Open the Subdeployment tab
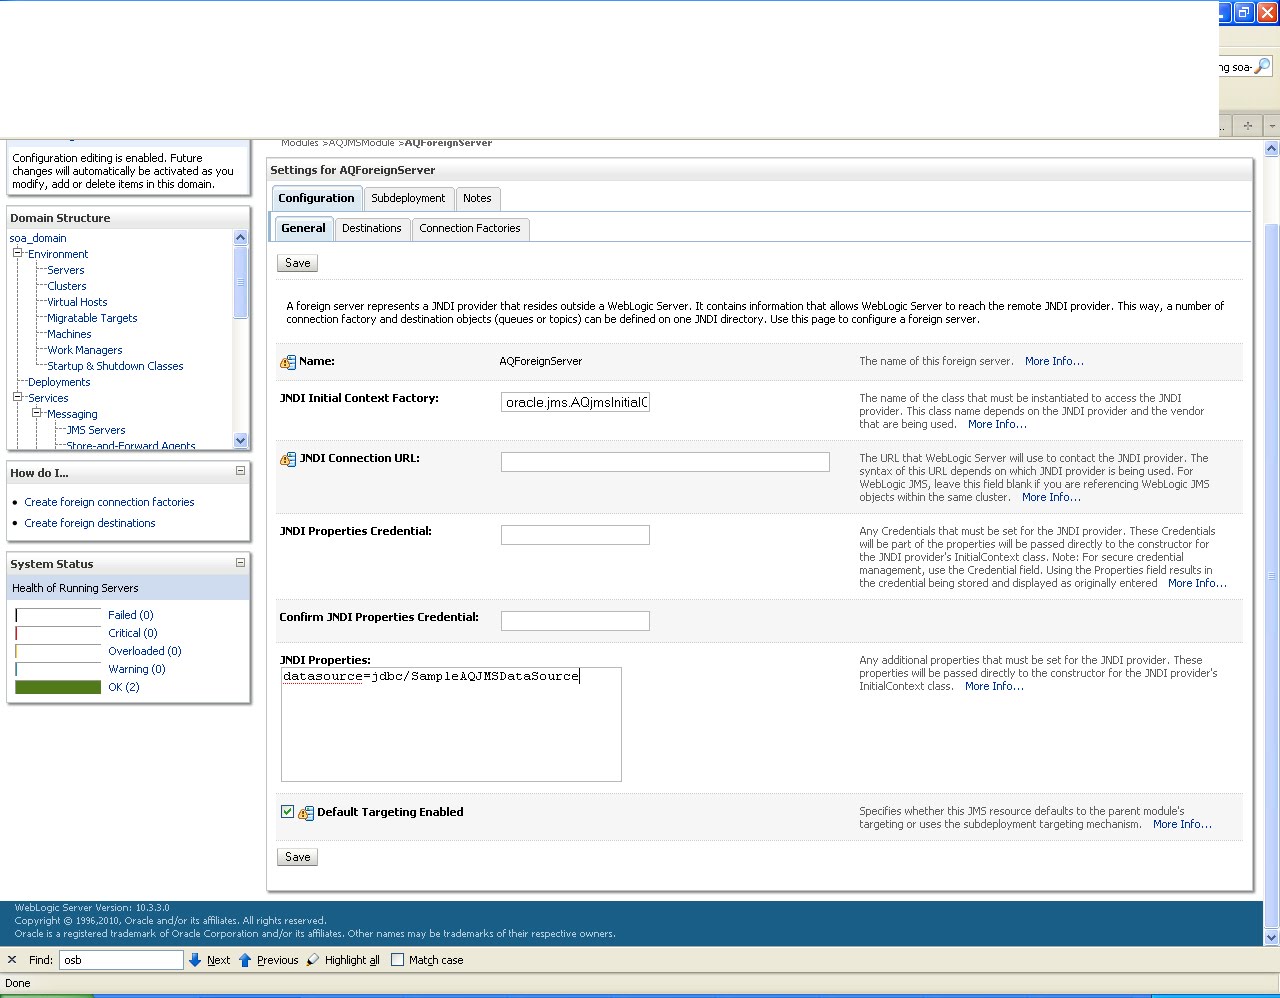This screenshot has height=998, width=1280. coord(408,198)
